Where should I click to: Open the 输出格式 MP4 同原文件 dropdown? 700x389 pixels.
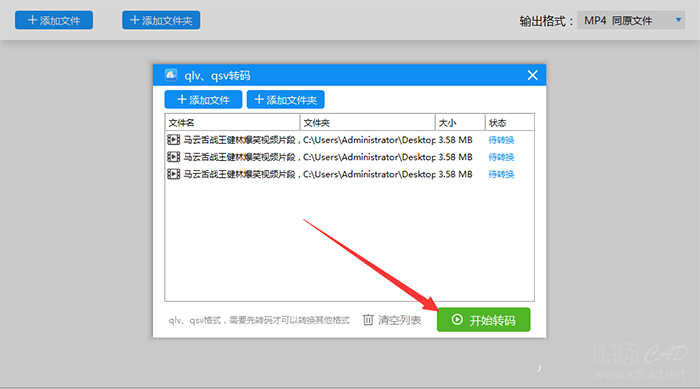(x=630, y=21)
